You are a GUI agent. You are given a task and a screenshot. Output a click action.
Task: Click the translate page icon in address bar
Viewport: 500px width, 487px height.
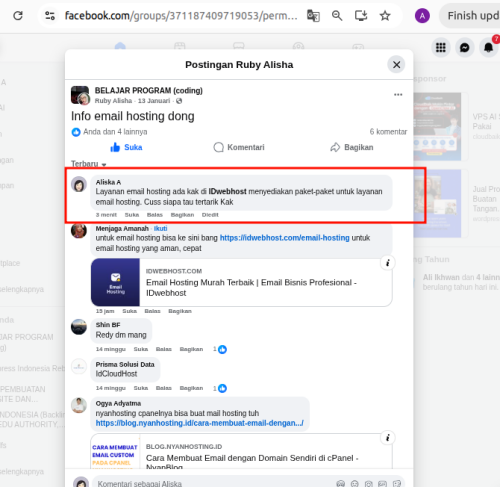coord(313,16)
